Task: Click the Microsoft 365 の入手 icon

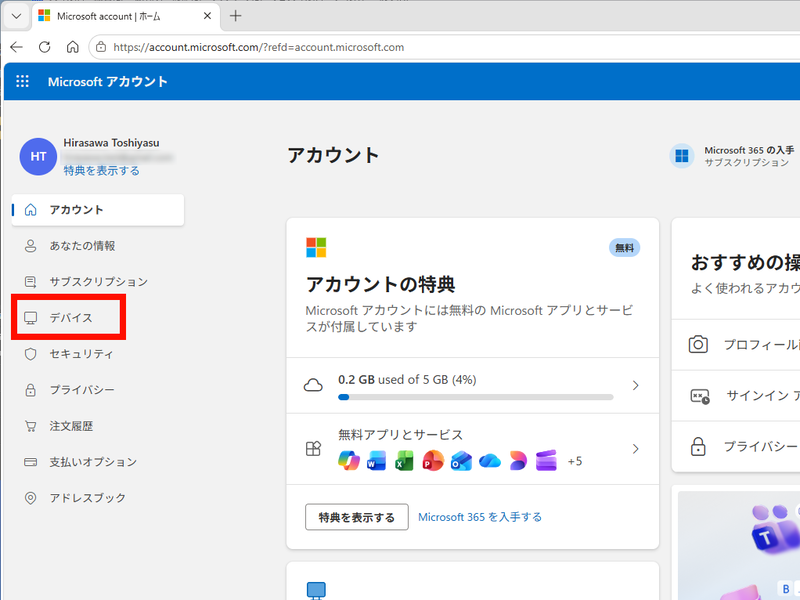Action: [x=682, y=156]
